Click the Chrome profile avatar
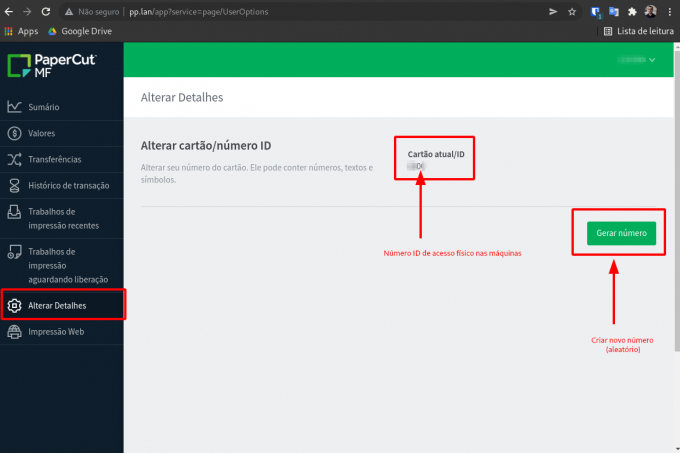Image resolution: width=680 pixels, height=453 pixels. coord(651,12)
